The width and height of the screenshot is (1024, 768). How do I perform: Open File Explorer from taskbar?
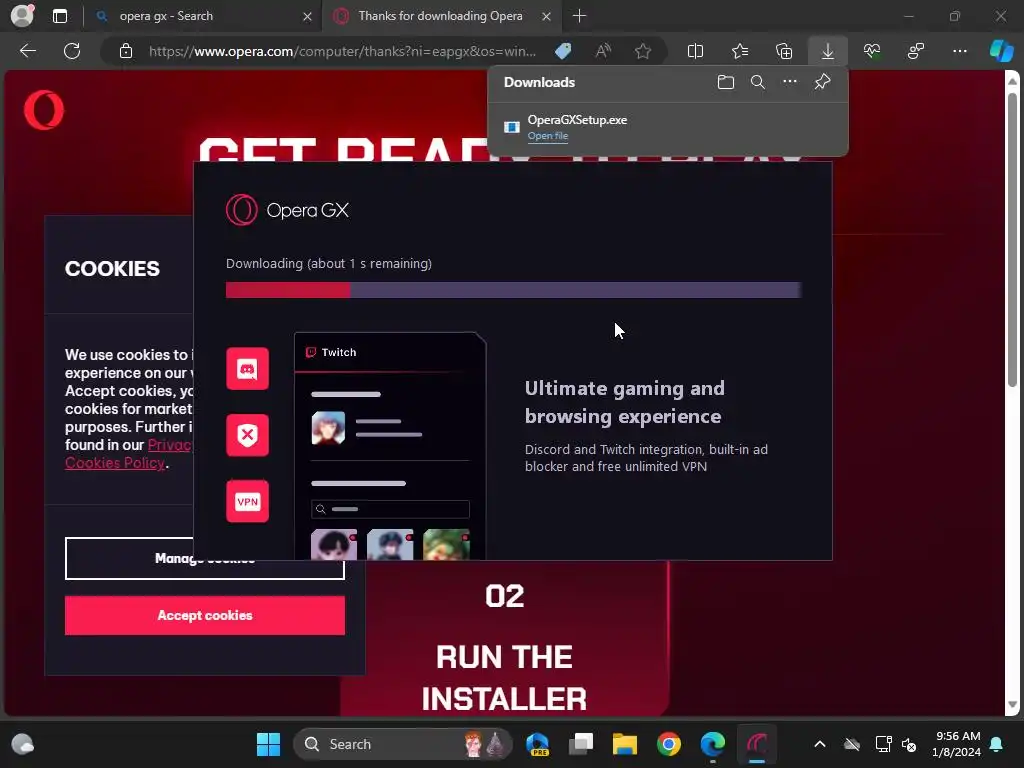[x=624, y=744]
